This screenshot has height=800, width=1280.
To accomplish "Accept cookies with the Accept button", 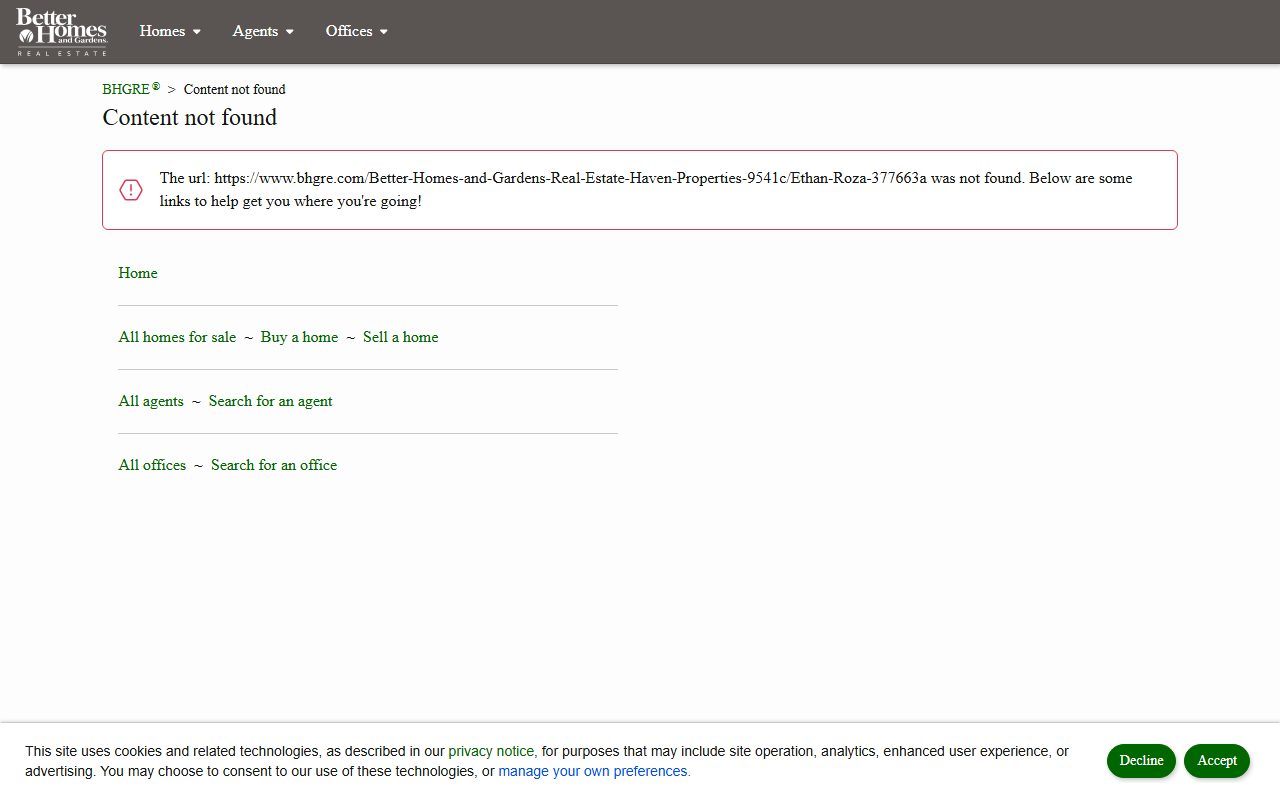I will [x=1217, y=761].
